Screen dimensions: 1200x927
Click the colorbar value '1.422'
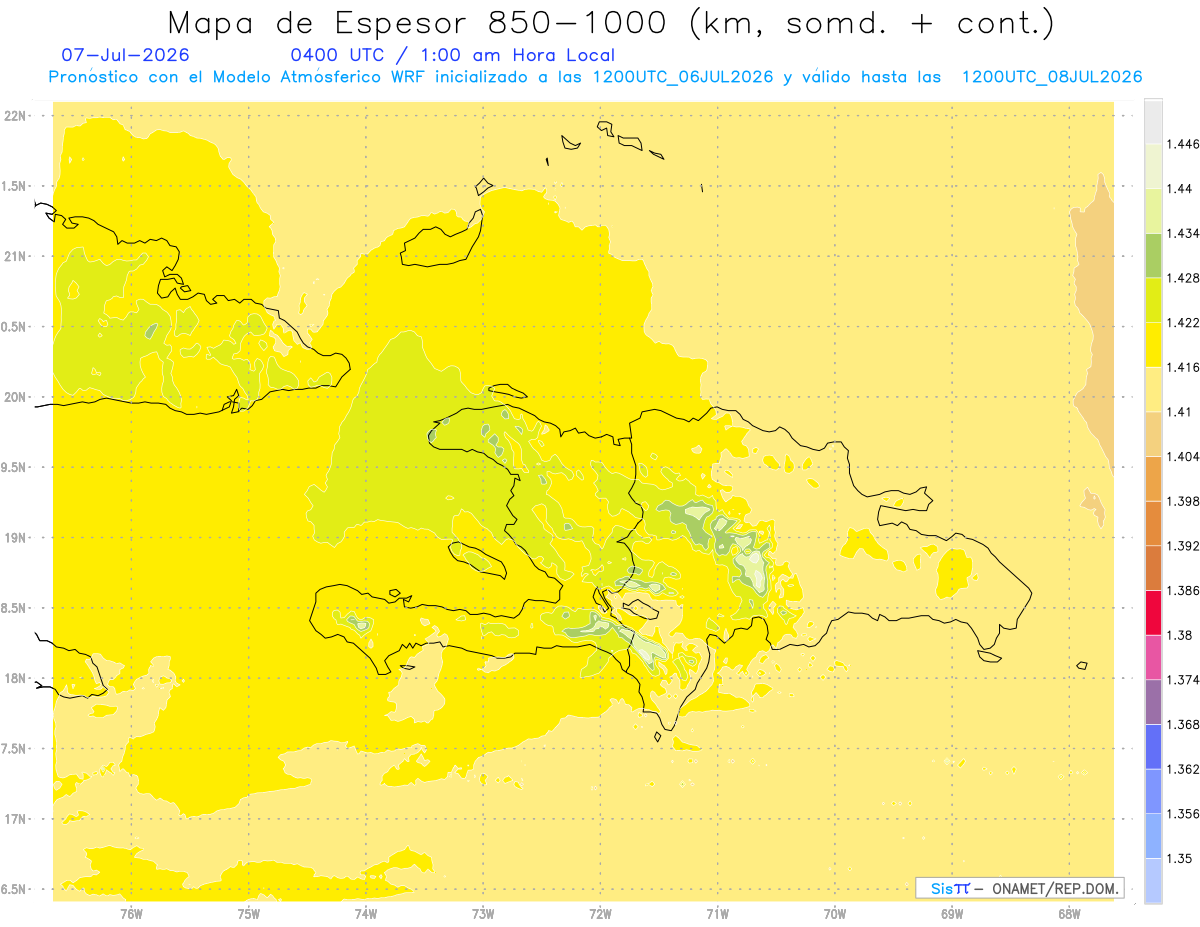point(1183,323)
